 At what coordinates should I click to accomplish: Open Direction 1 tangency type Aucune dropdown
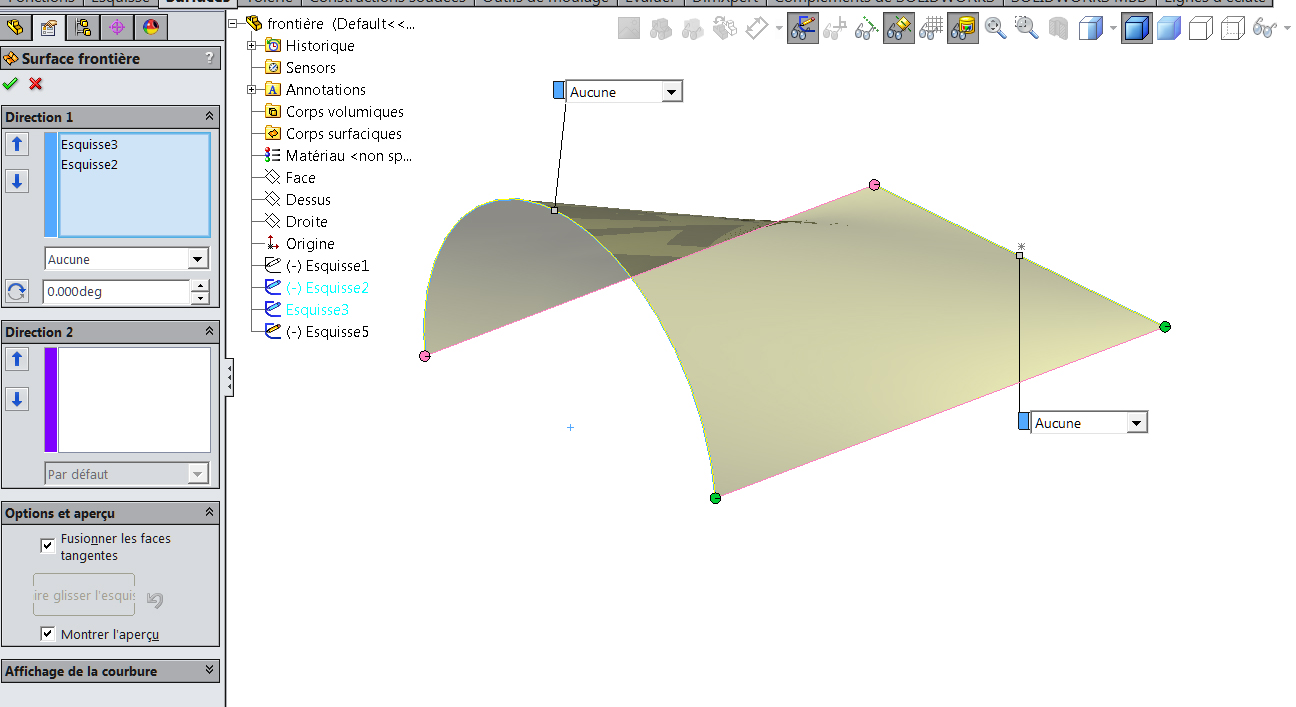(197, 260)
